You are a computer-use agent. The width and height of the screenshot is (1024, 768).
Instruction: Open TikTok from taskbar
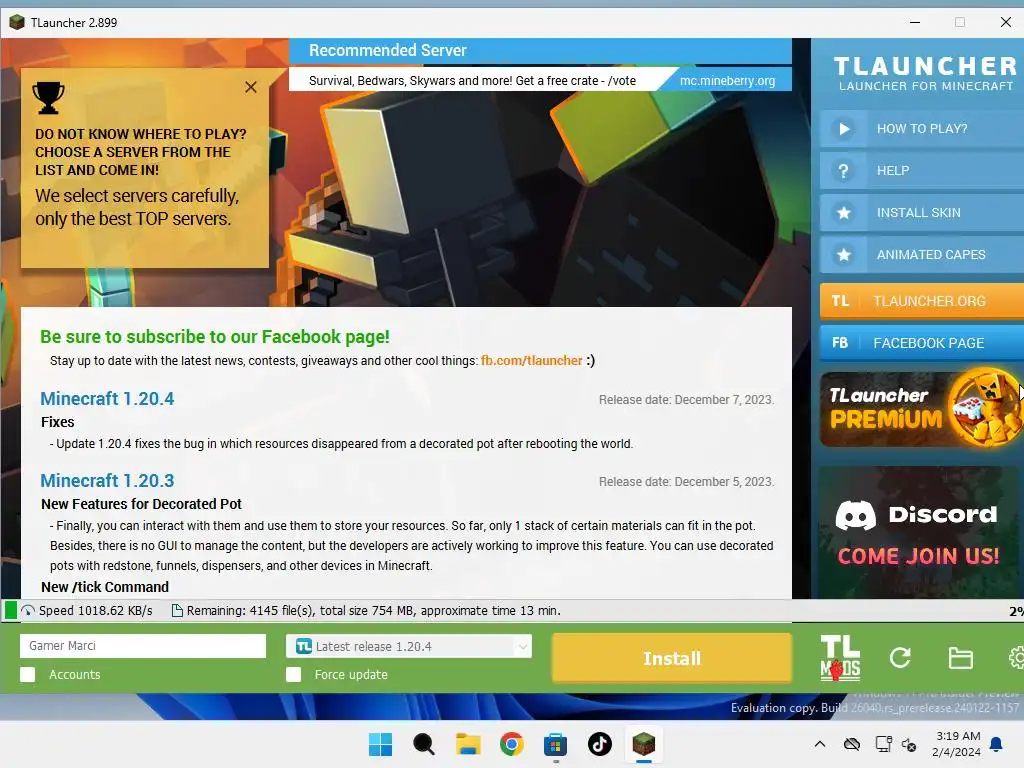[600, 744]
